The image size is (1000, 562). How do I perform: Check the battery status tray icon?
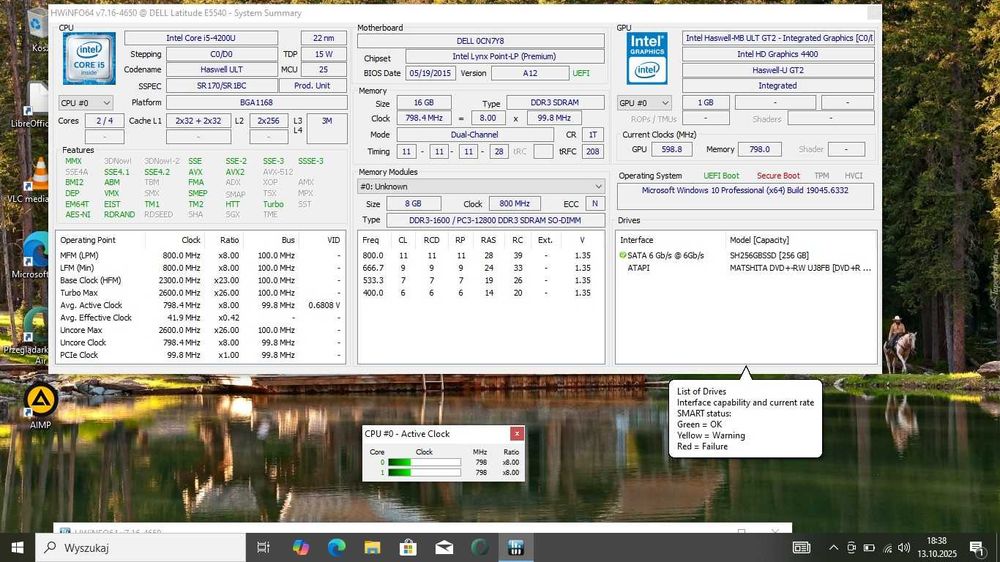point(869,547)
